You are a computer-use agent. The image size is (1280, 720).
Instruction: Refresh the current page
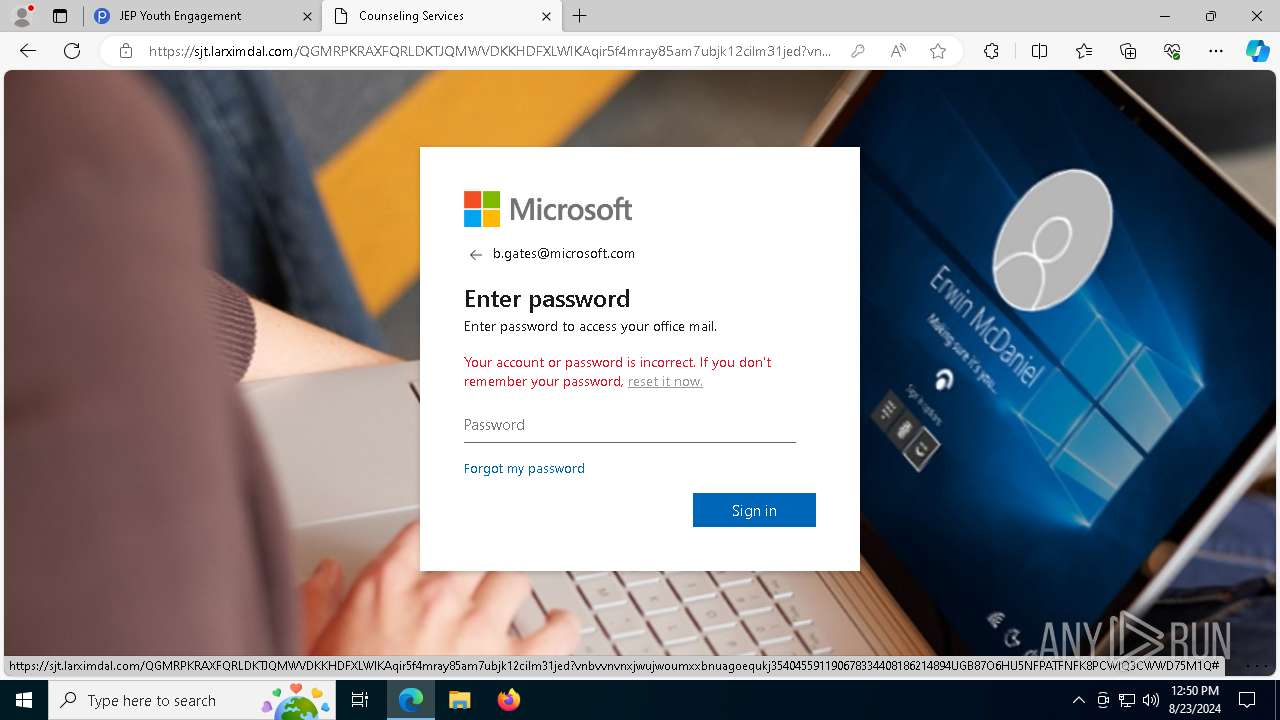(72, 51)
